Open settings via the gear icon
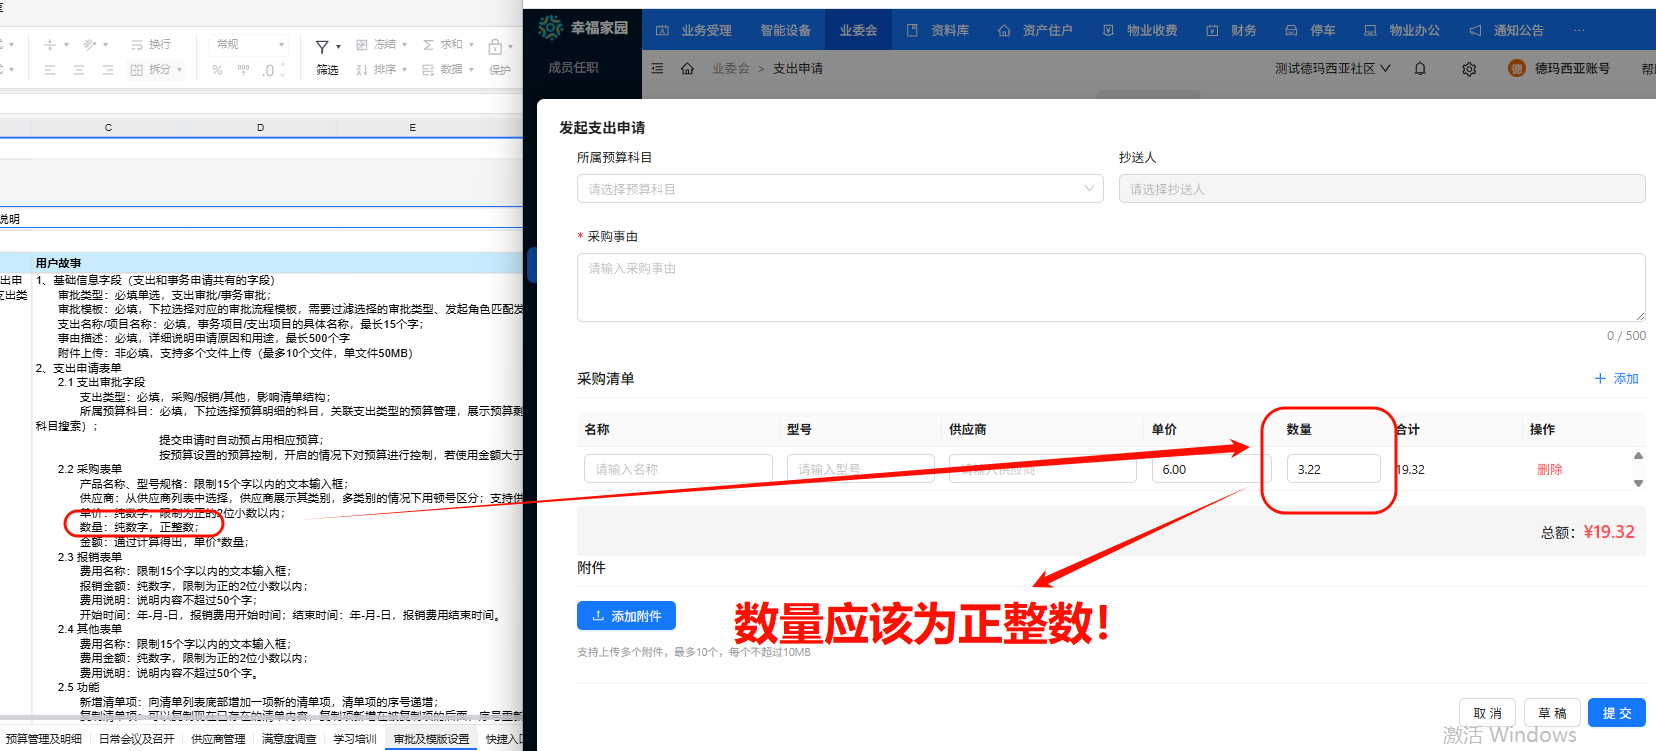1656x751 pixels. 1469,69
